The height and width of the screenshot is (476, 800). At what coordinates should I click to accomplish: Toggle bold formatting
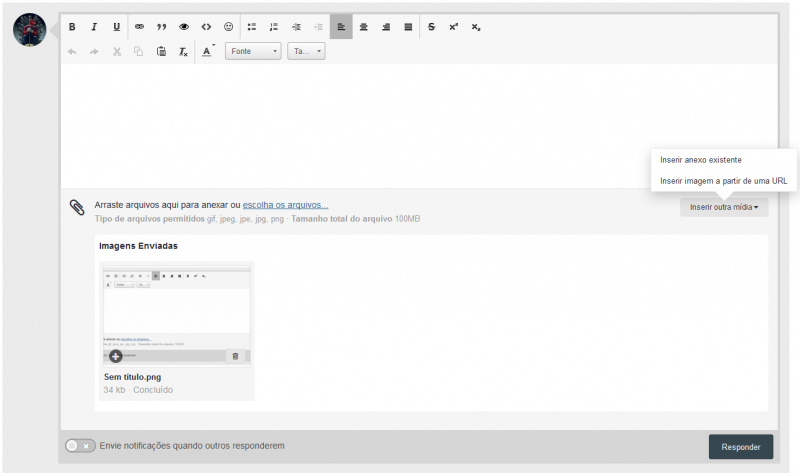click(72, 27)
